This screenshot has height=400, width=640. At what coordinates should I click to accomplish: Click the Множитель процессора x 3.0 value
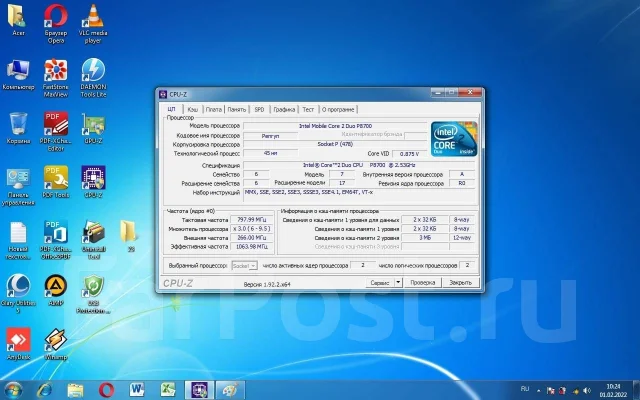coord(252,229)
